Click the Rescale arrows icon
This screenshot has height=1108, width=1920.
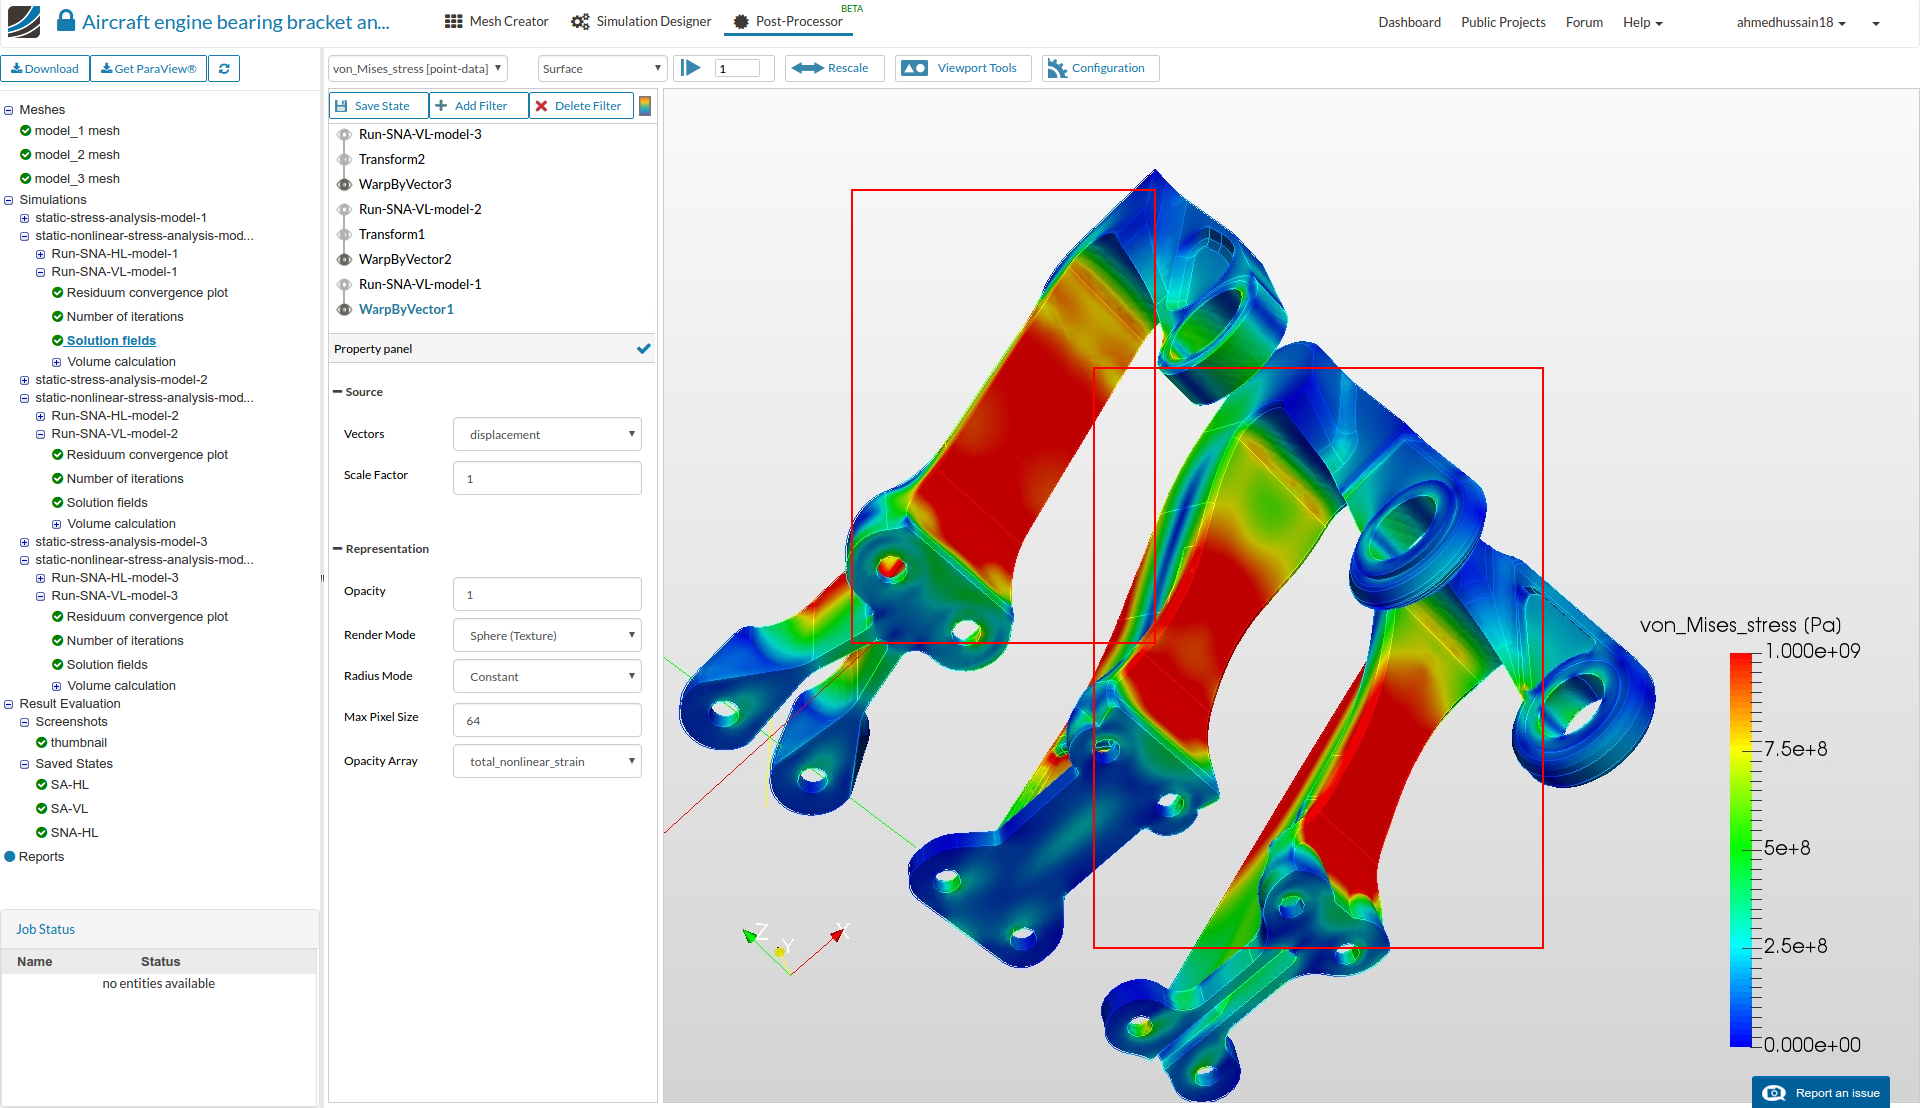(x=807, y=68)
